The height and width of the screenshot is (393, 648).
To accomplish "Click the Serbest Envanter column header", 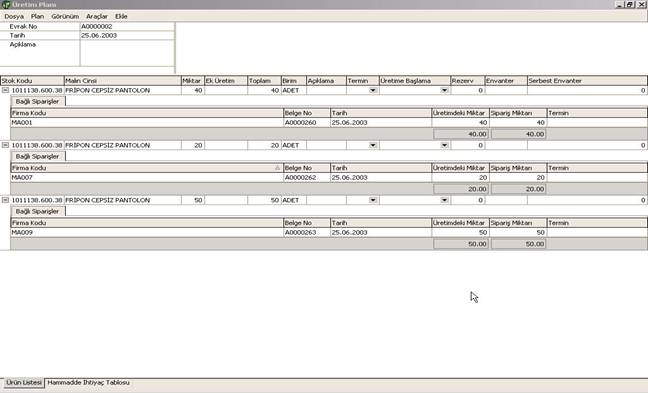I will [587, 81].
